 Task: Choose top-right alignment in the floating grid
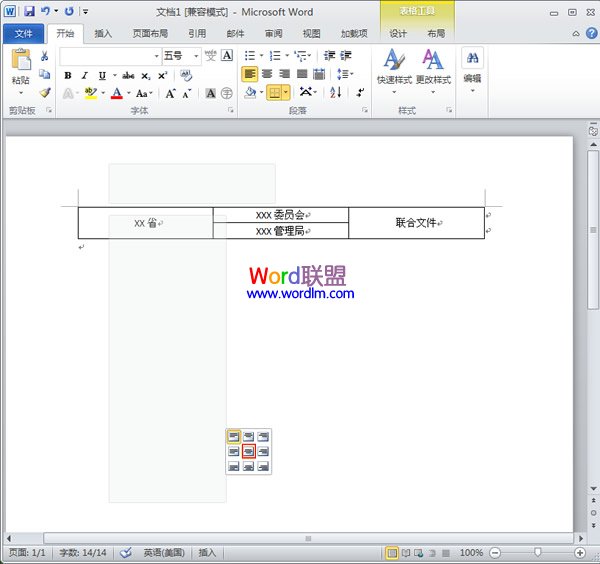pyautogui.click(x=263, y=437)
